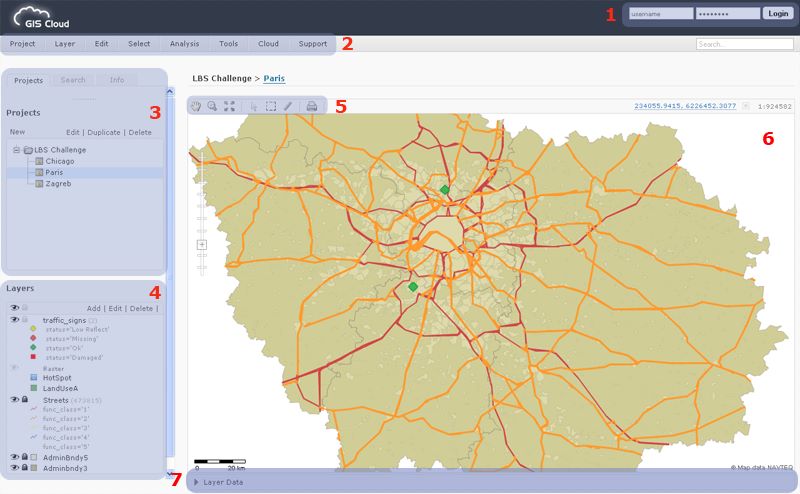
Task: Click the map zoom level slider
Action: (202, 214)
